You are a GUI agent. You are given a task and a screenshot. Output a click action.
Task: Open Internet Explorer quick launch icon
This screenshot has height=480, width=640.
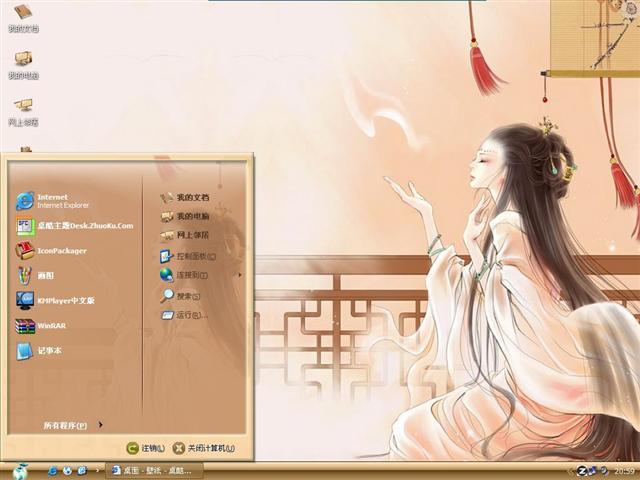tap(52, 471)
